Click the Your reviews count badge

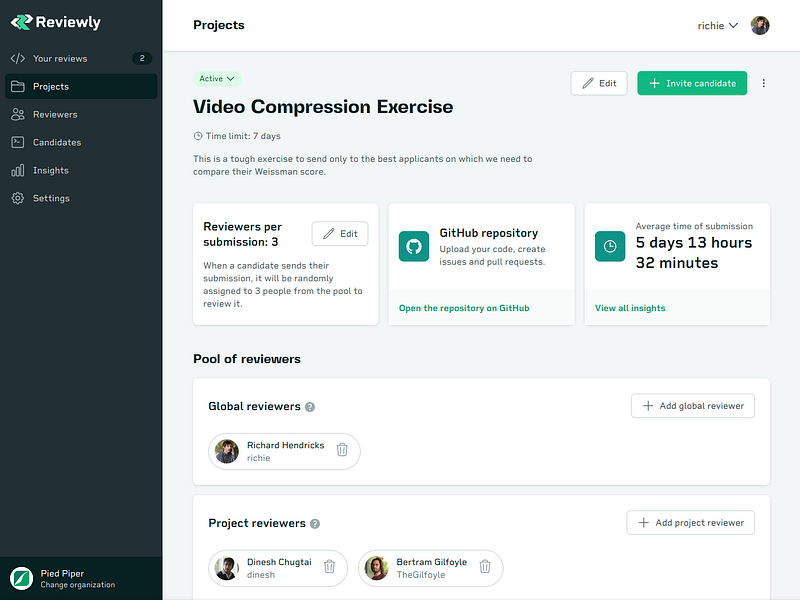click(142, 58)
